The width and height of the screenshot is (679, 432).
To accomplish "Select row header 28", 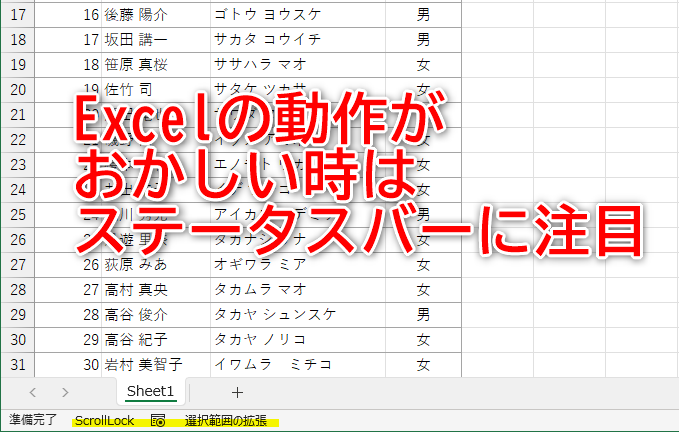I will (x=19, y=289).
